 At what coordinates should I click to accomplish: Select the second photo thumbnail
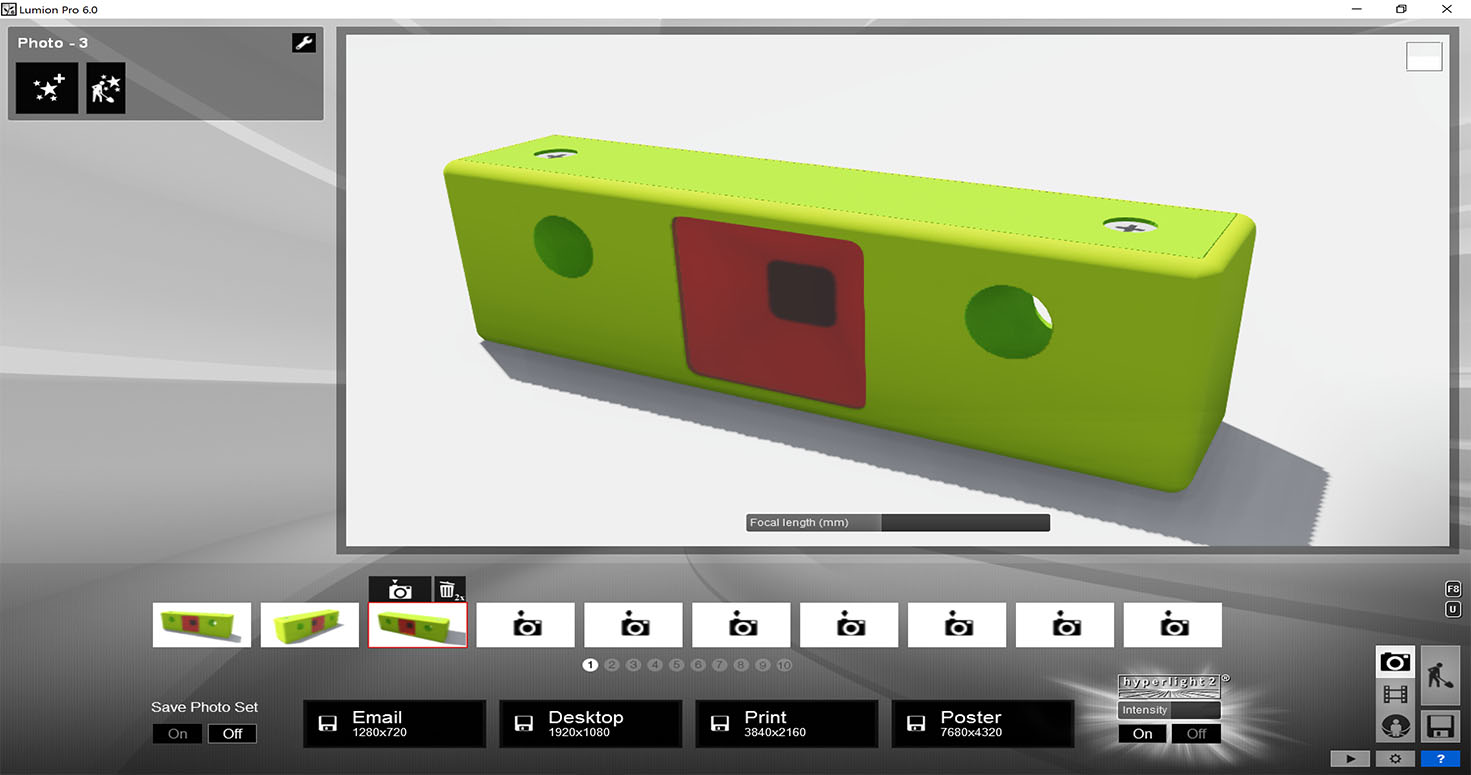[310, 625]
